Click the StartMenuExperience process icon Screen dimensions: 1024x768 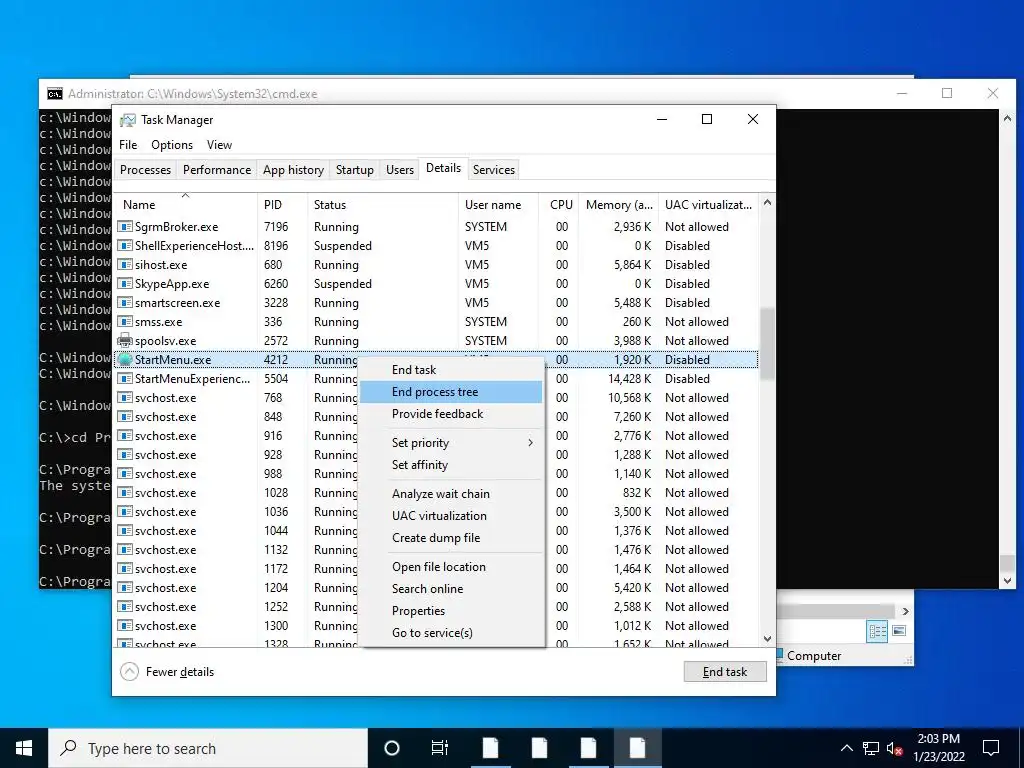125,379
